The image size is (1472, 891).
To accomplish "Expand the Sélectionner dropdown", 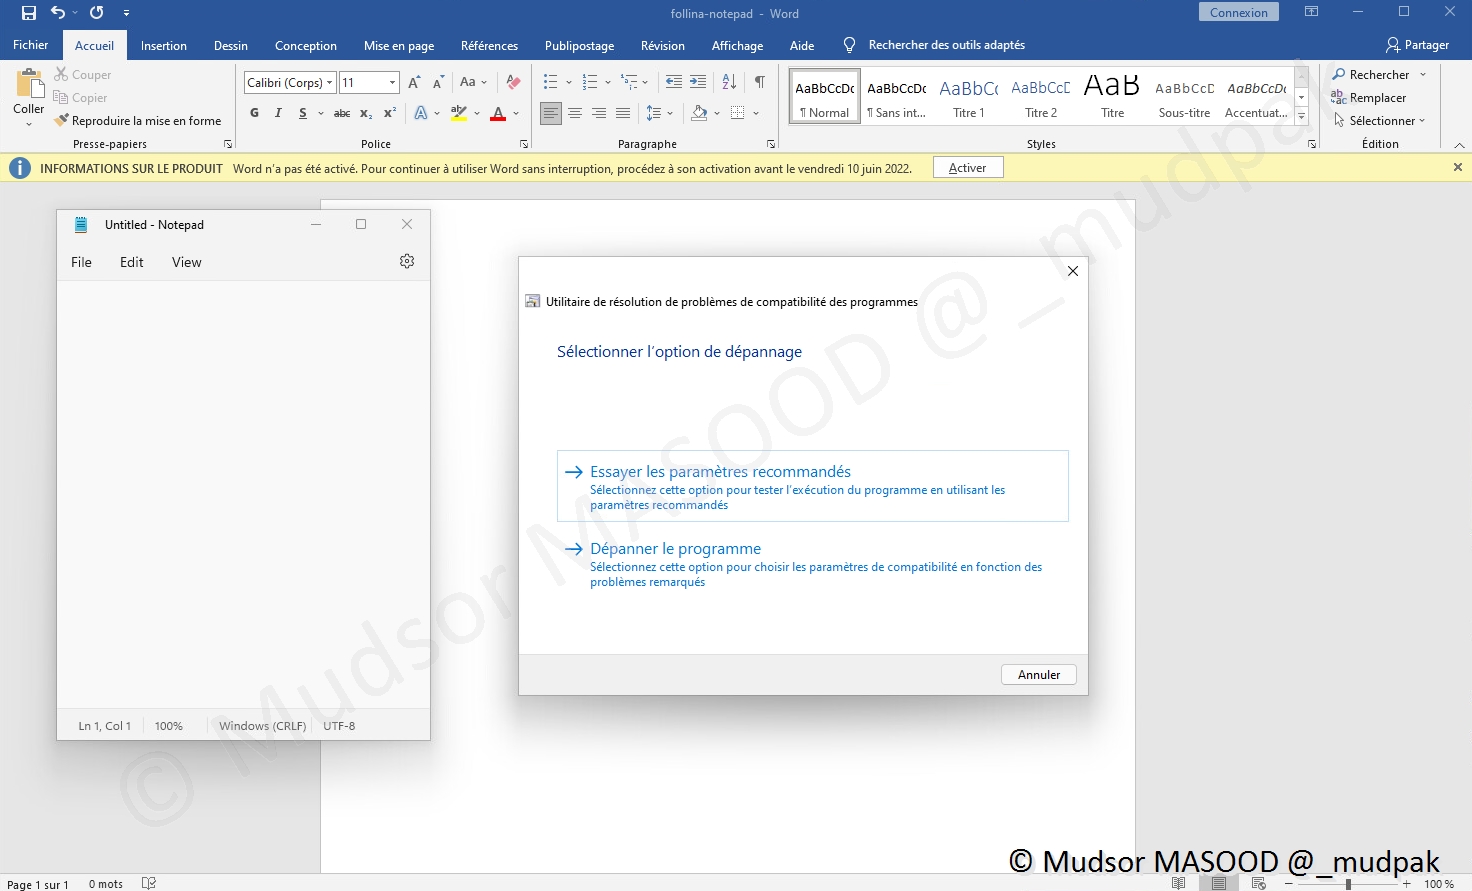I will [x=1382, y=121].
